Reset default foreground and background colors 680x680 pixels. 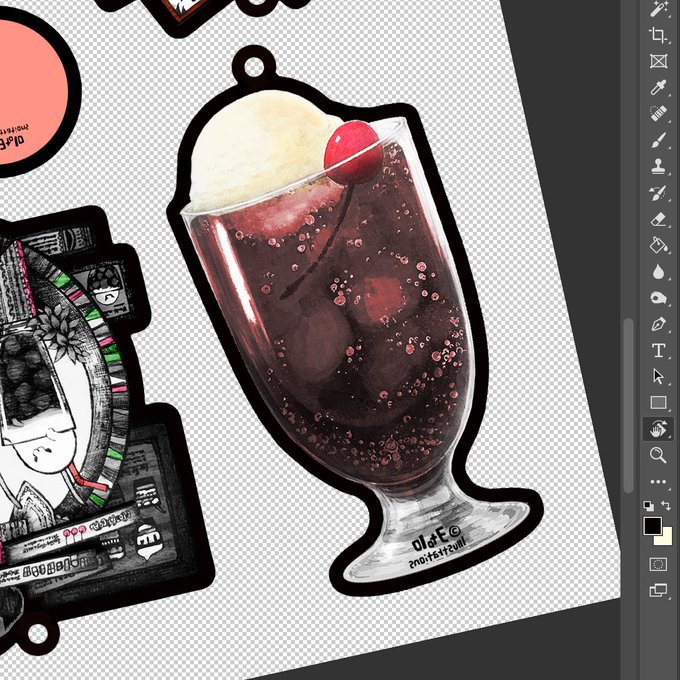click(648, 506)
